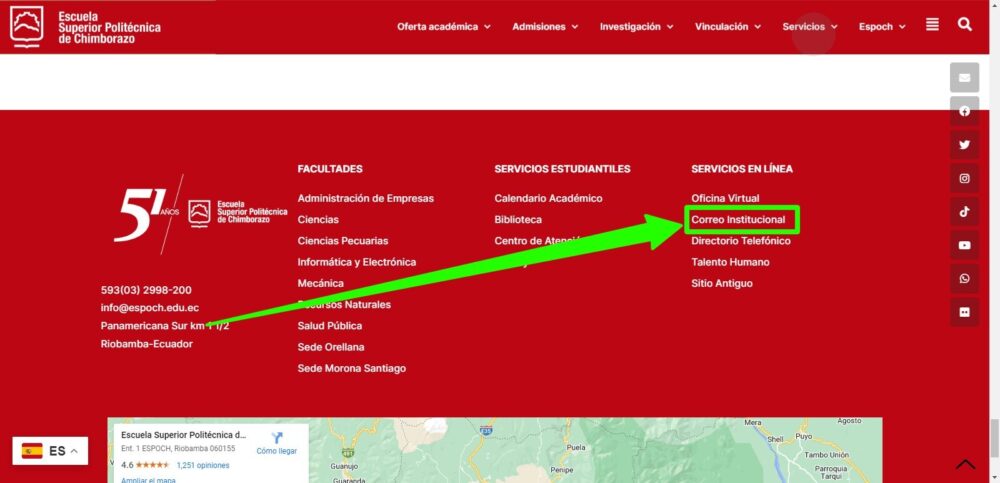Expand Admisiones menu

(545, 27)
